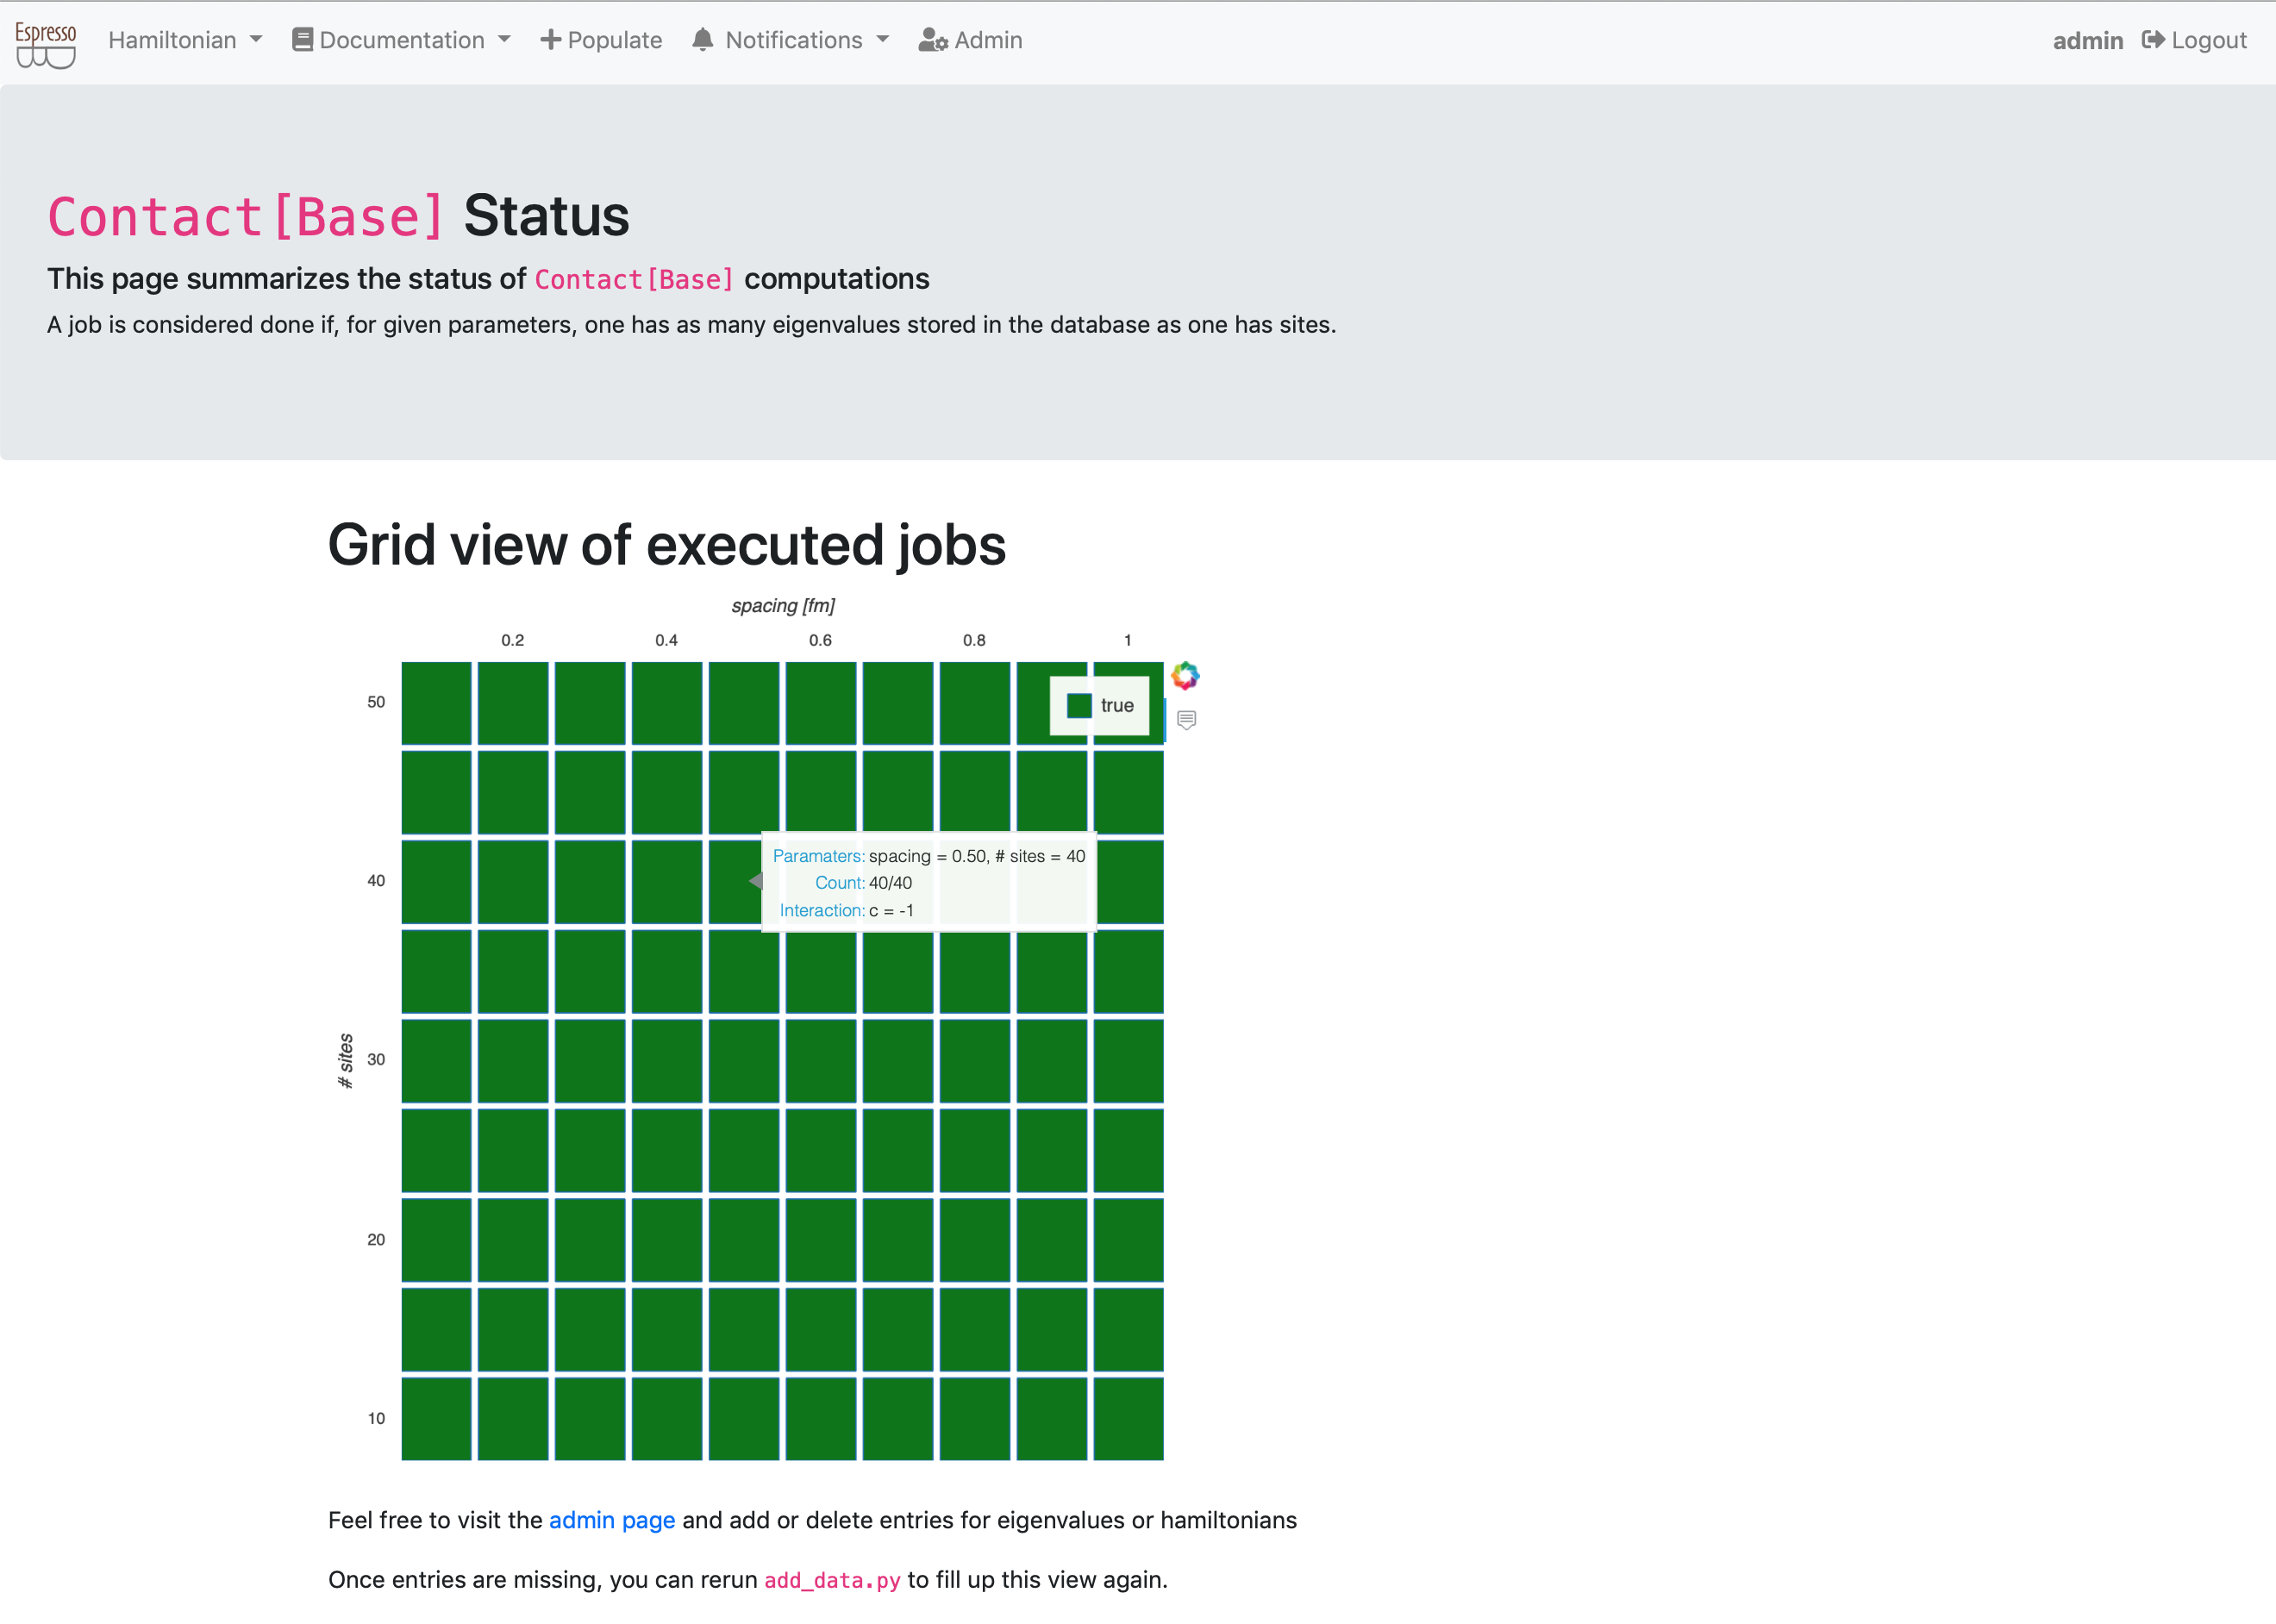Click grid cell at spacing 0.6, sites 20
This screenshot has height=1624, width=2276.
click(821, 1240)
